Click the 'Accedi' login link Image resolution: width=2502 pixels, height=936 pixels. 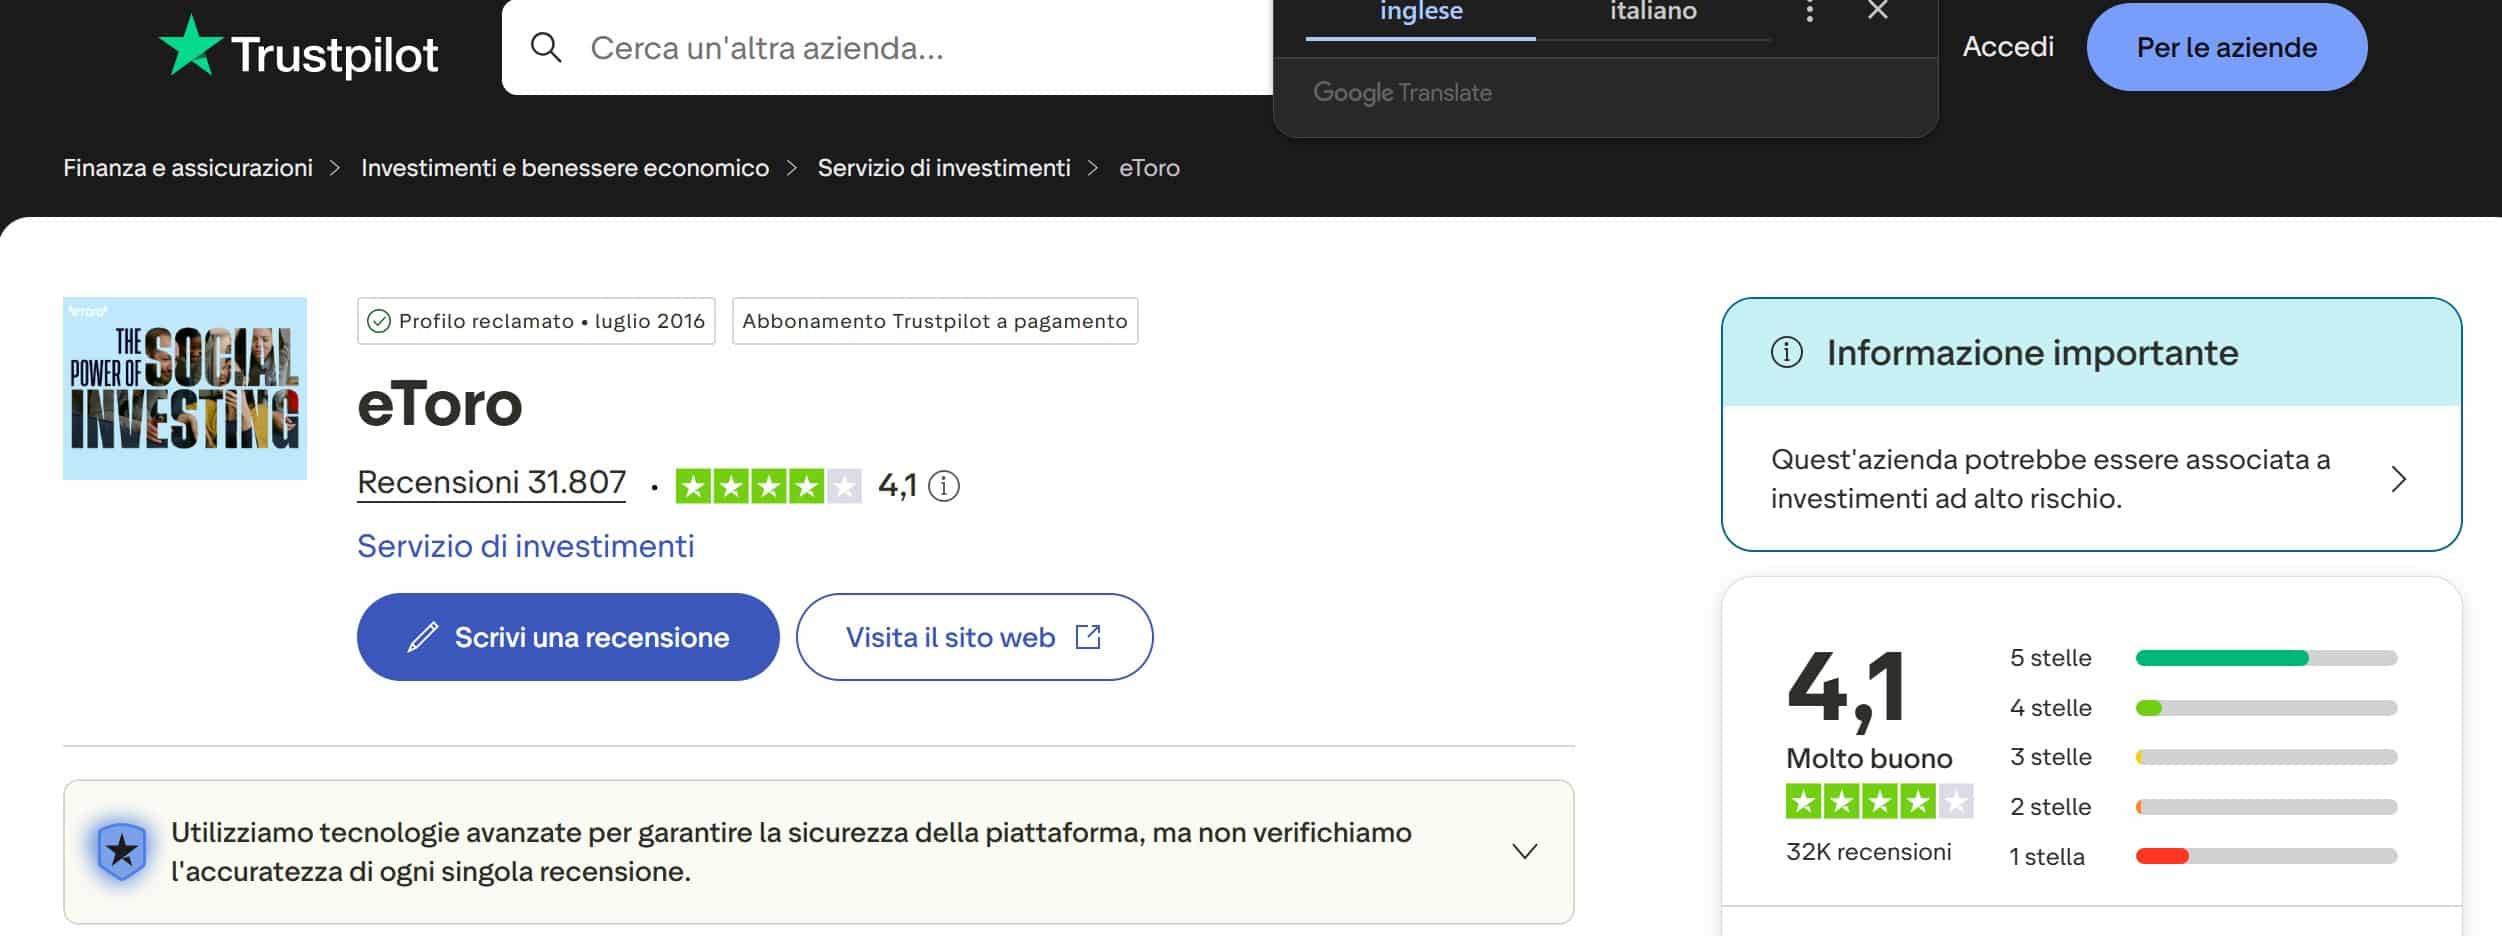(2008, 46)
